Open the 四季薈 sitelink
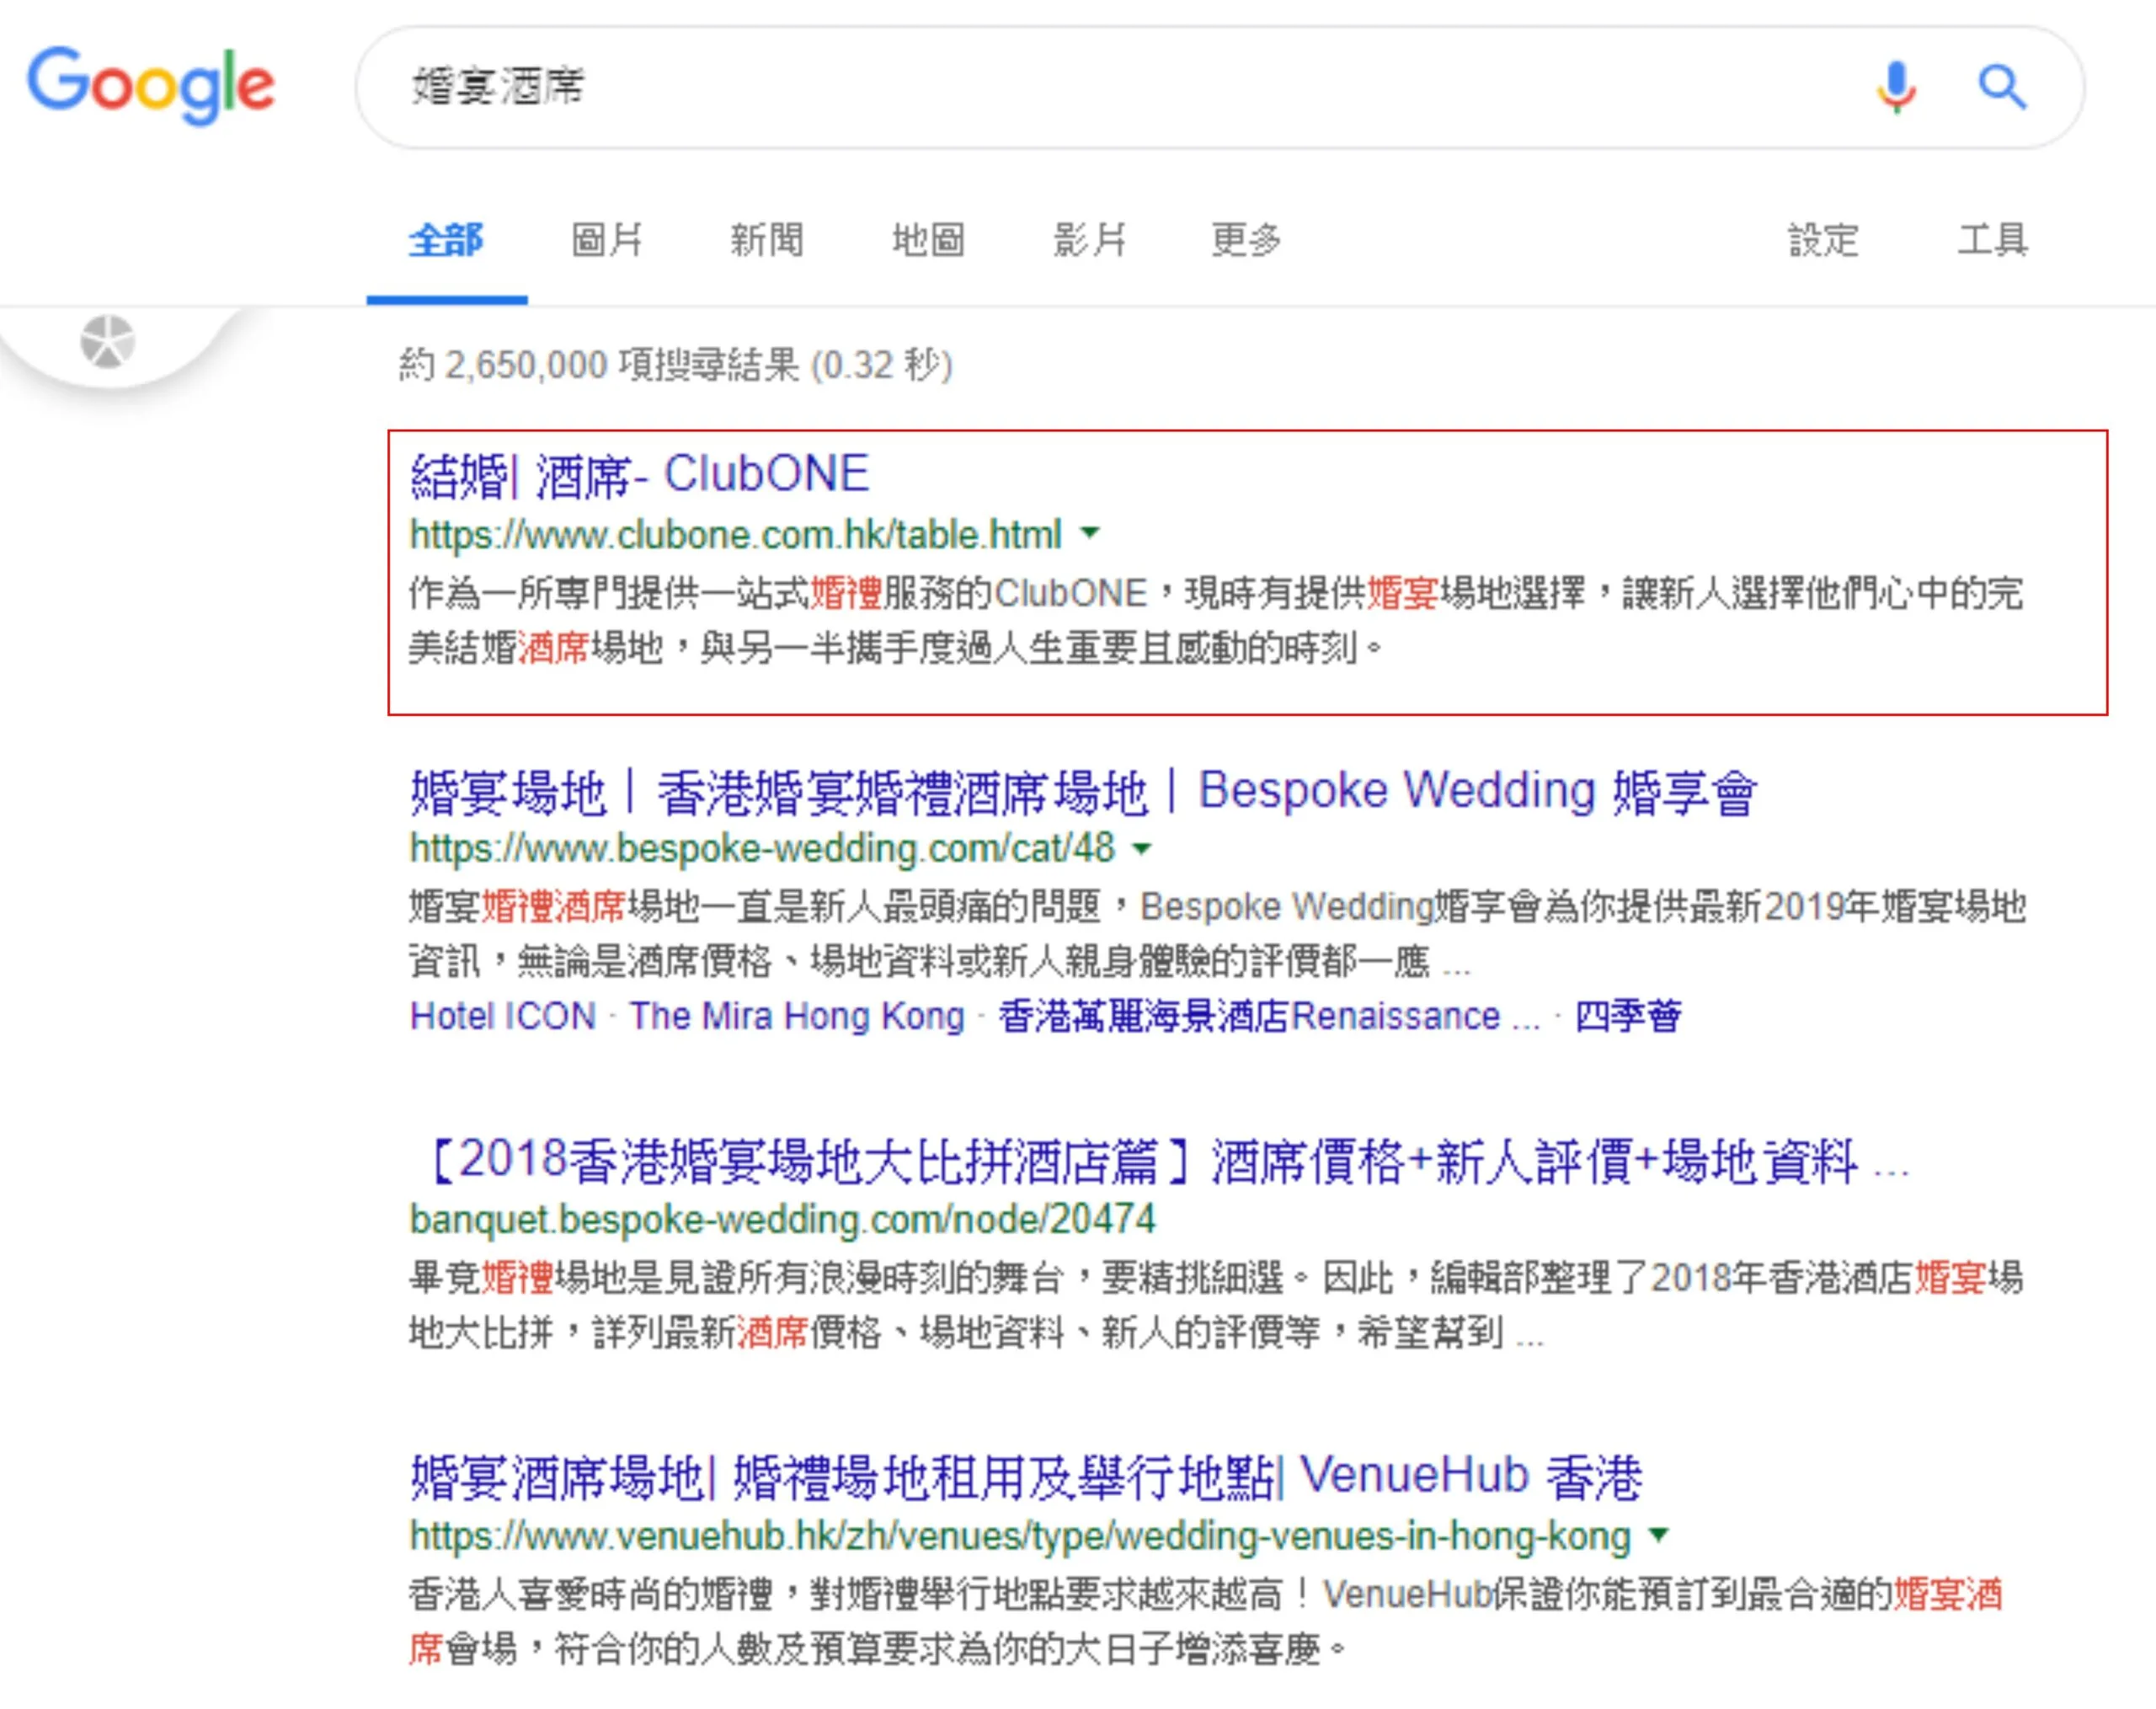2156x1709 pixels. (1628, 1016)
